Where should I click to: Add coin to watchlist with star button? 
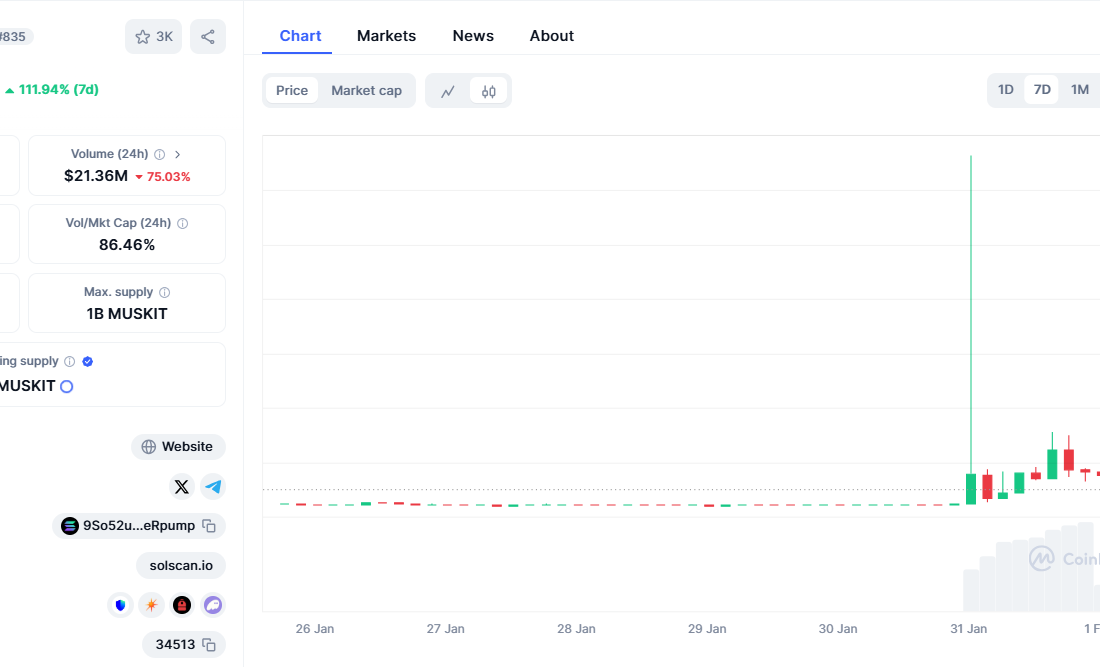(x=153, y=37)
